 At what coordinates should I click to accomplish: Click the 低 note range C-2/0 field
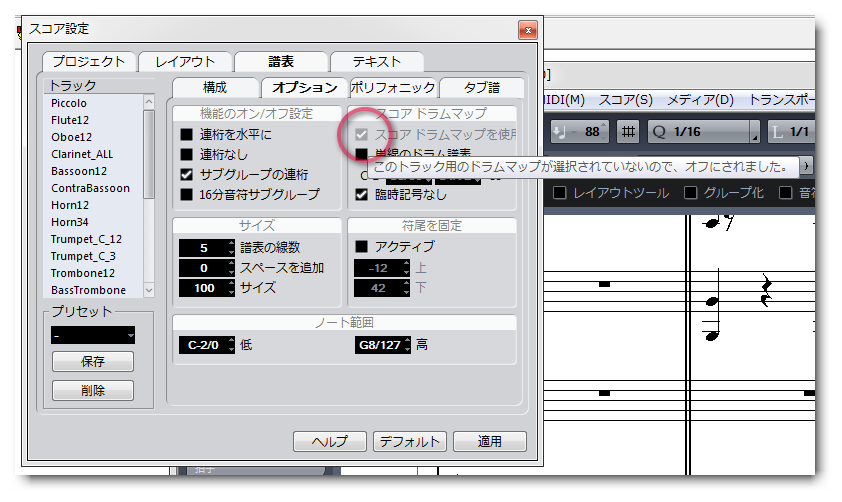point(204,345)
